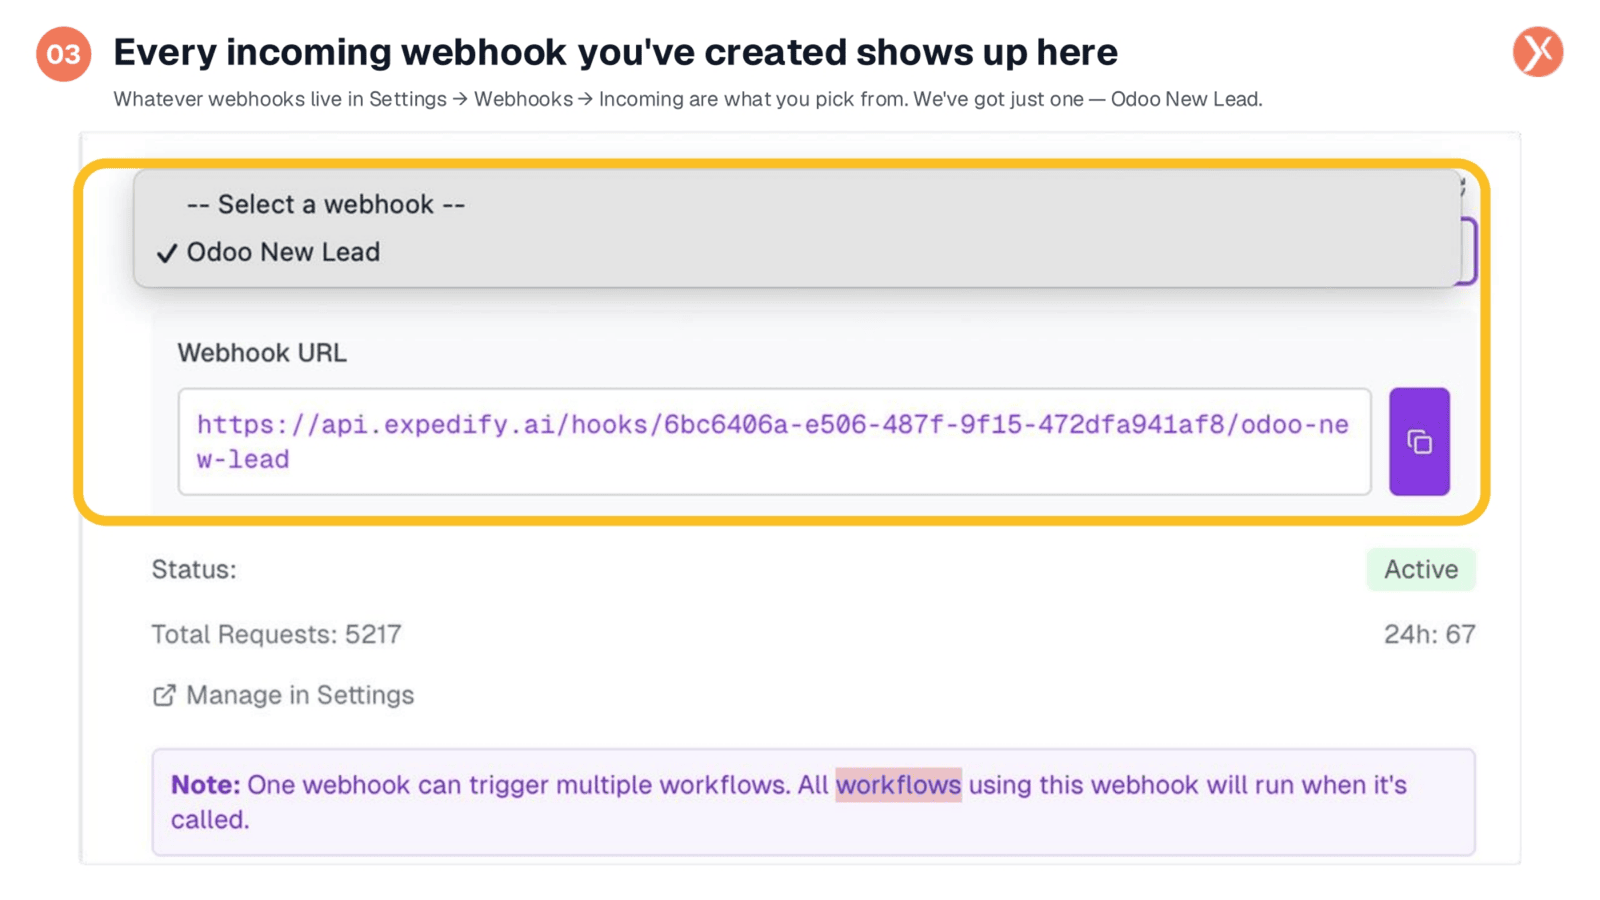The height and width of the screenshot is (900, 1600).
Task: Click the Active status badge
Action: point(1421,569)
